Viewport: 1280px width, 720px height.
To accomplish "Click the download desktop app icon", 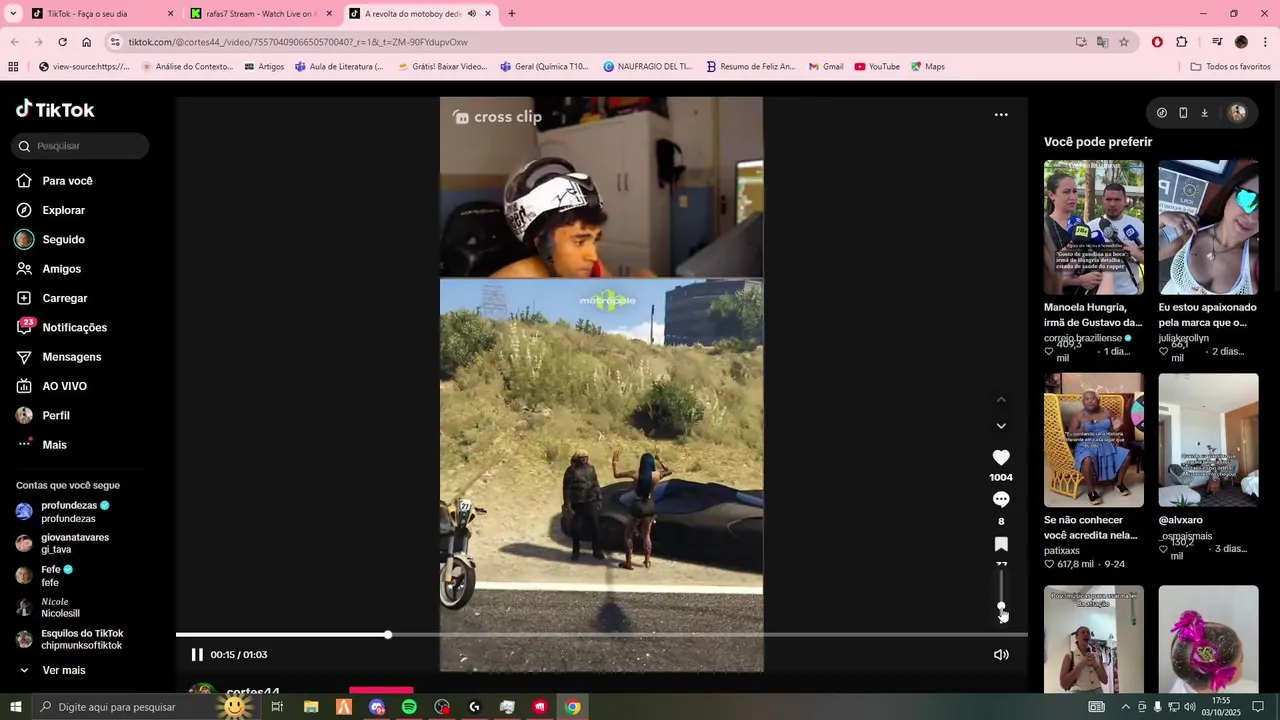I will point(1204,113).
